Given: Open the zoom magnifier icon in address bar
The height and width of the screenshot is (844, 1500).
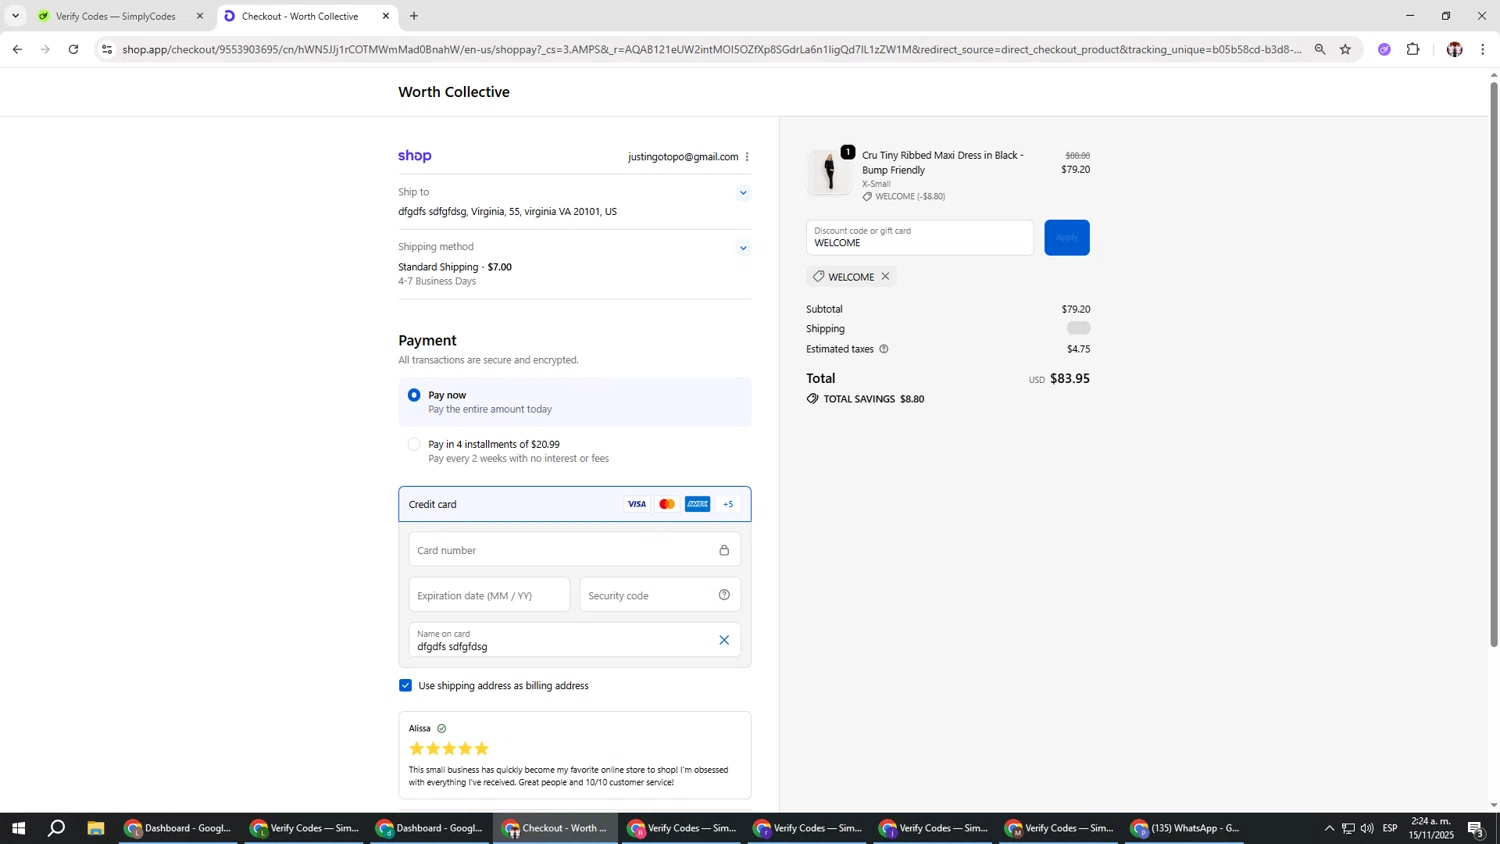Looking at the screenshot, I should (1320, 49).
